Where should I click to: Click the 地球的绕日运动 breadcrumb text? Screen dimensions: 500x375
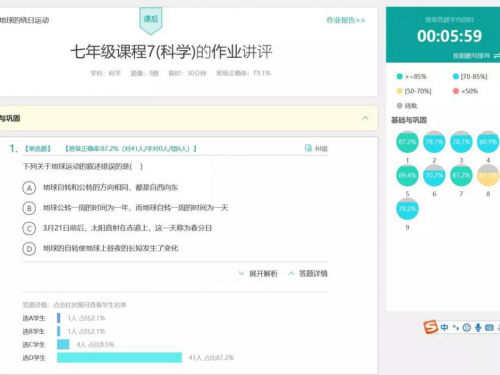(24, 20)
